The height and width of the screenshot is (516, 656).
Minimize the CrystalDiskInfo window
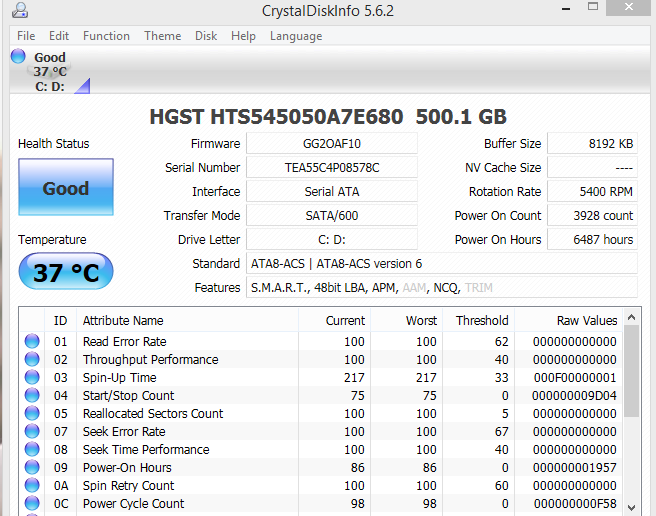(566, 8)
